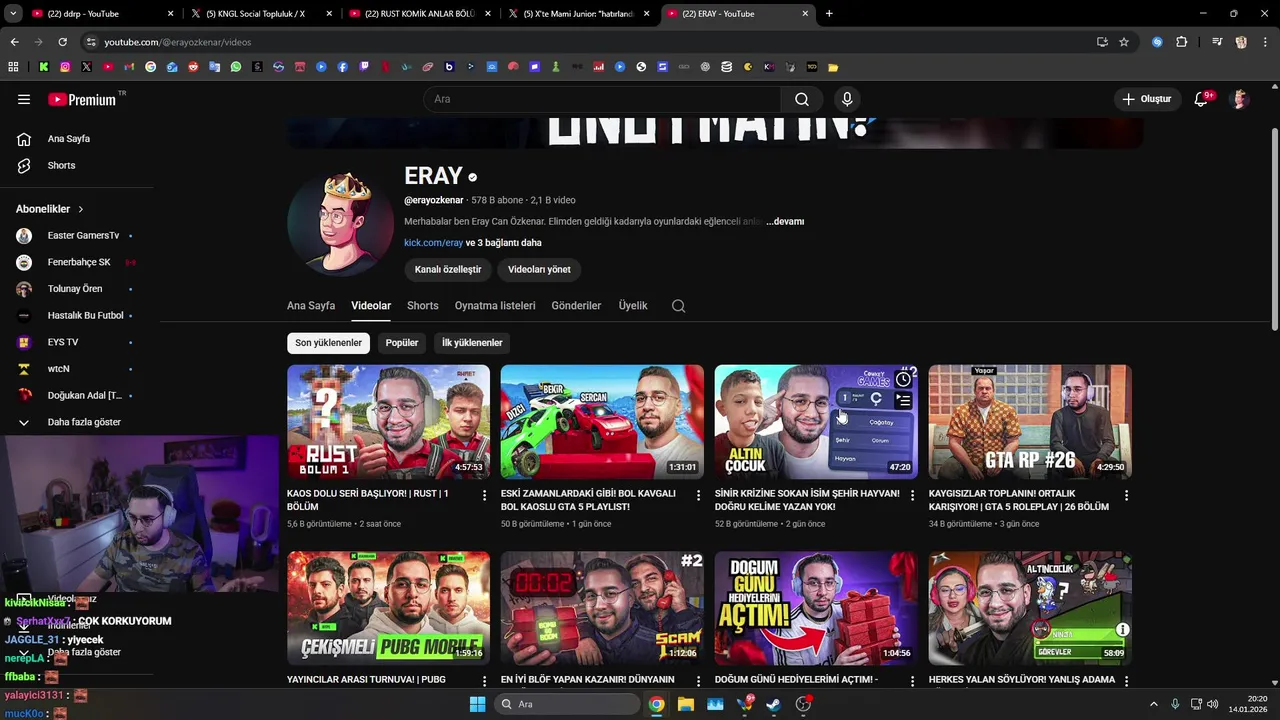
Task: Click the install app icon in address bar
Action: click(1102, 42)
